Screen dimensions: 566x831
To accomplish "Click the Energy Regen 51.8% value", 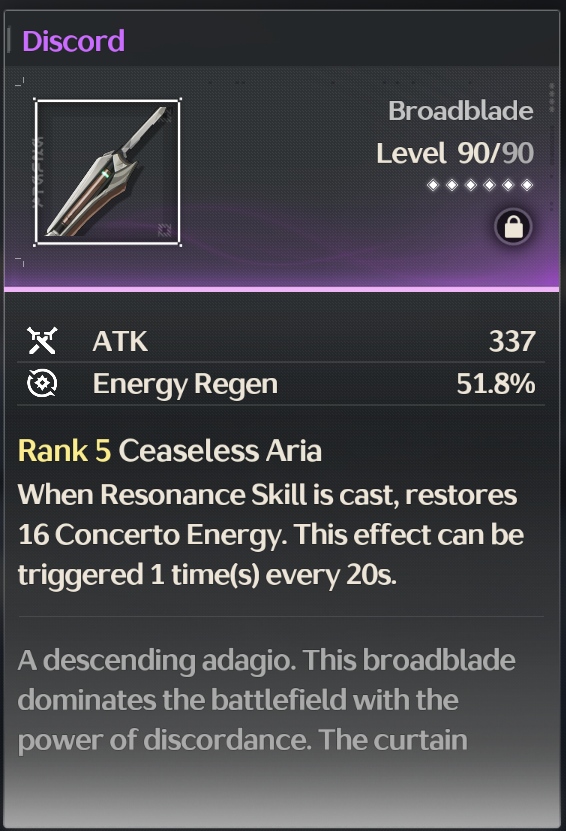I will (x=496, y=384).
